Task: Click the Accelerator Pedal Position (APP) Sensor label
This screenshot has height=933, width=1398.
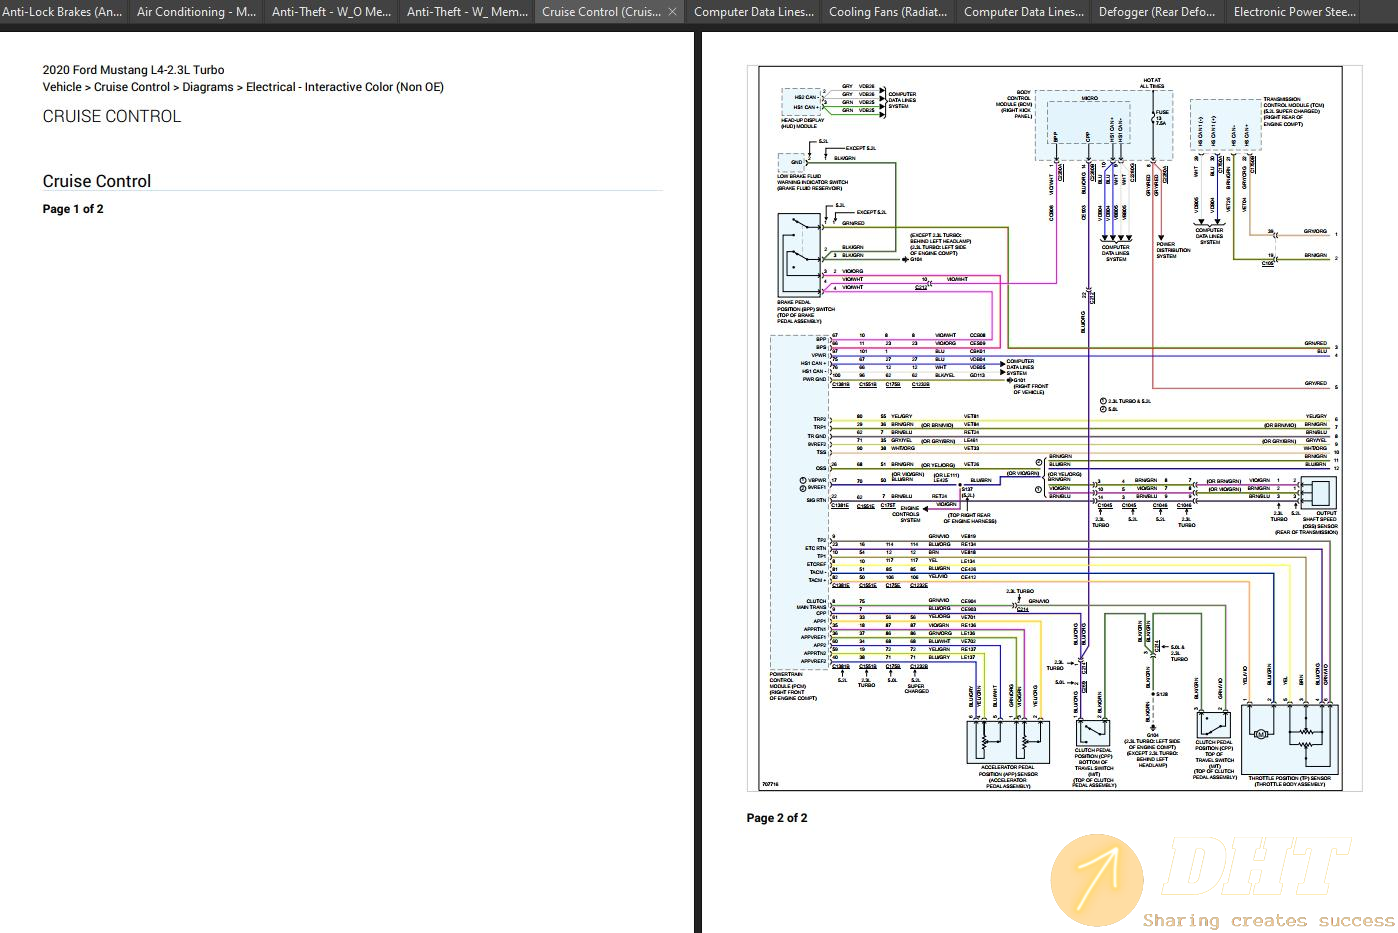Action: coord(1008,777)
